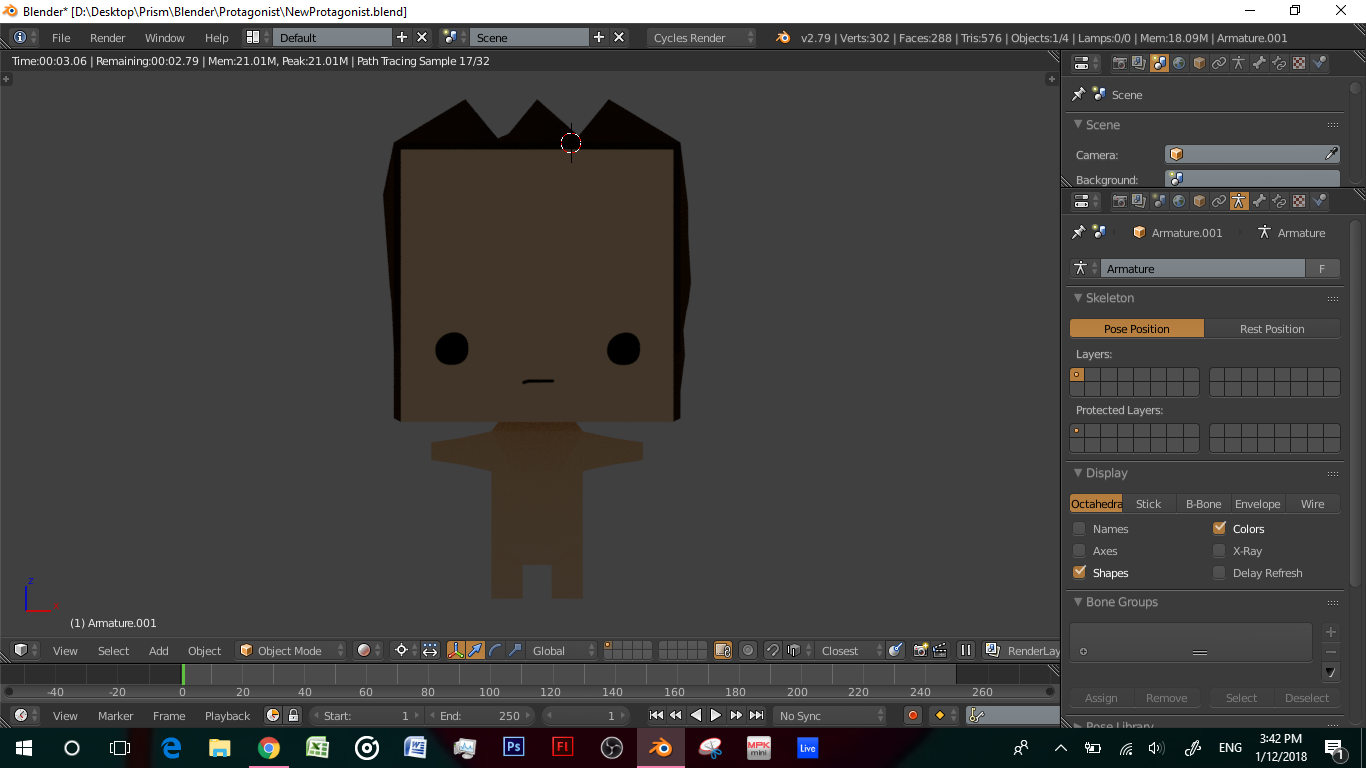The height and width of the screenshot is (768, 1366).
Task: Toggle layers lock to scene
Action: [723, 650]
